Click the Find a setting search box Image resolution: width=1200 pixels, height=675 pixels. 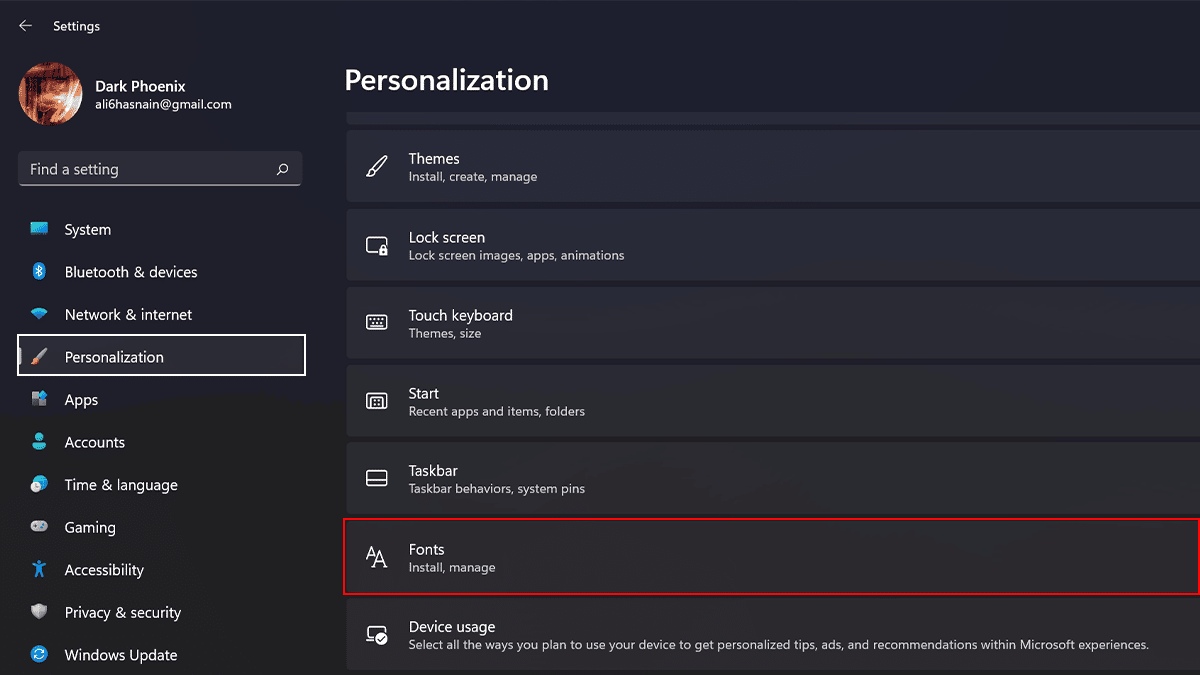click(x=150, y=169)
